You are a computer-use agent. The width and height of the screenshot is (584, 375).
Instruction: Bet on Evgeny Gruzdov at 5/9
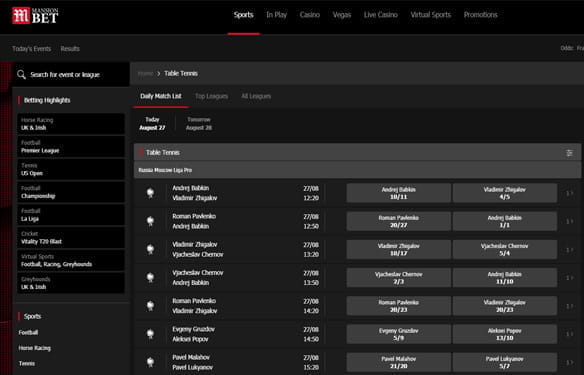399,334
